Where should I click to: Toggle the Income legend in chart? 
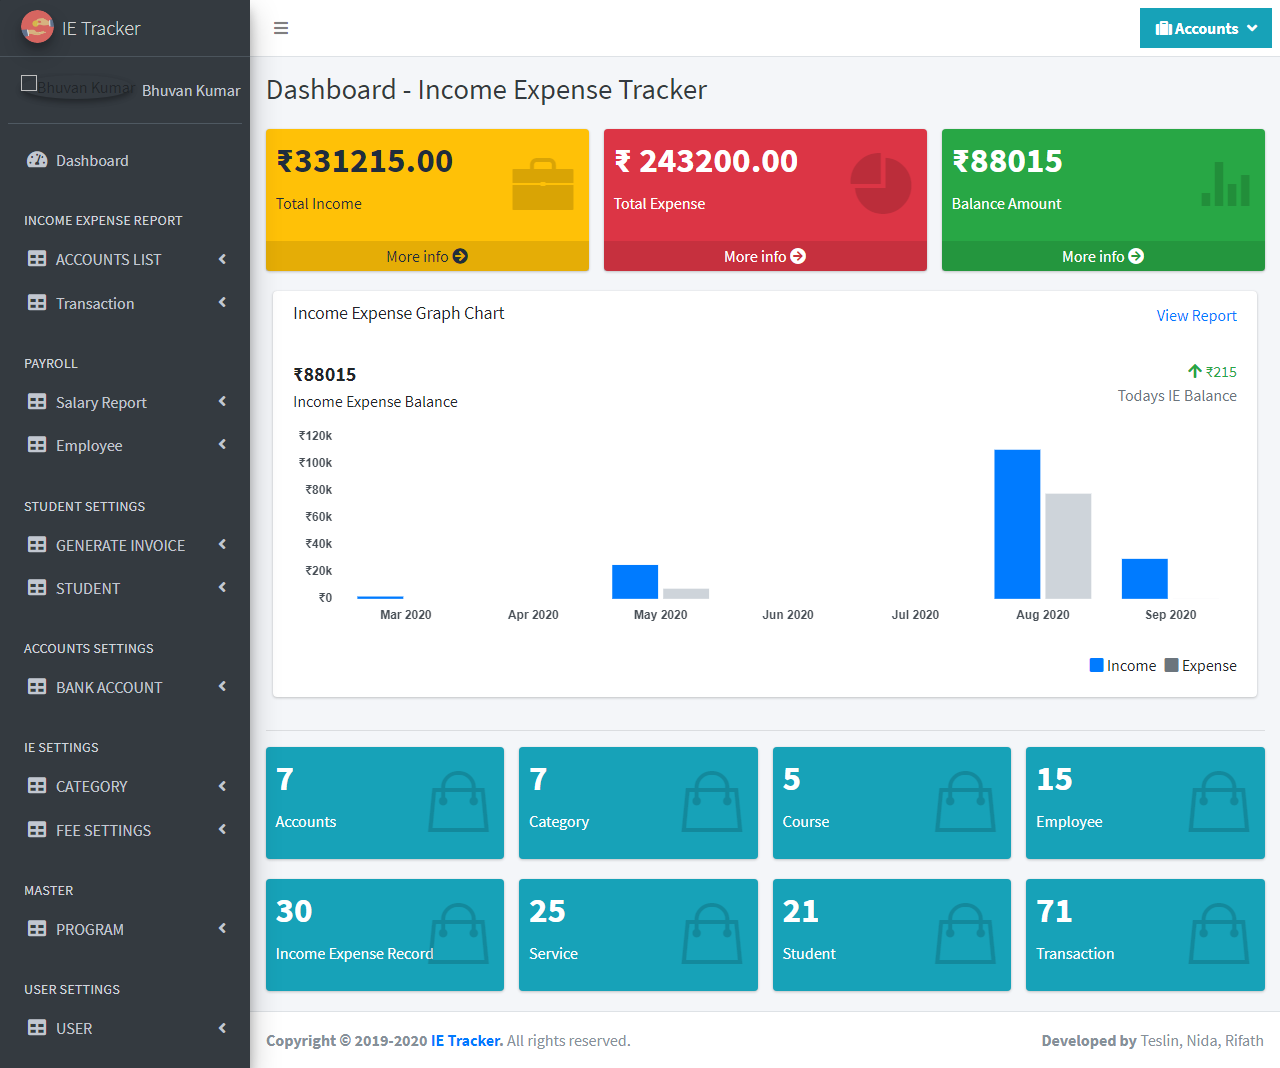[x=1122, y=666]
